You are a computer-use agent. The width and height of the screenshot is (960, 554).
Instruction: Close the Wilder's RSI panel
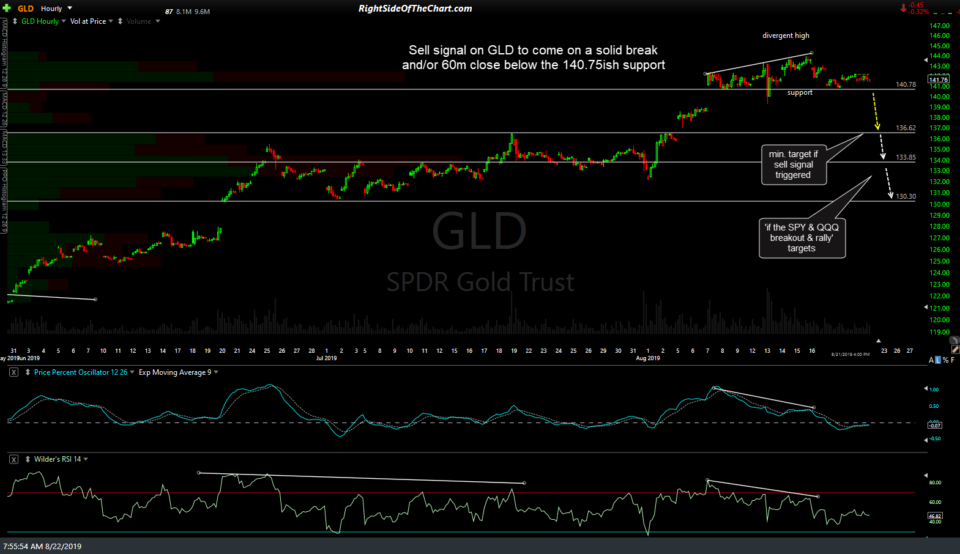click(x=13, y=459)
